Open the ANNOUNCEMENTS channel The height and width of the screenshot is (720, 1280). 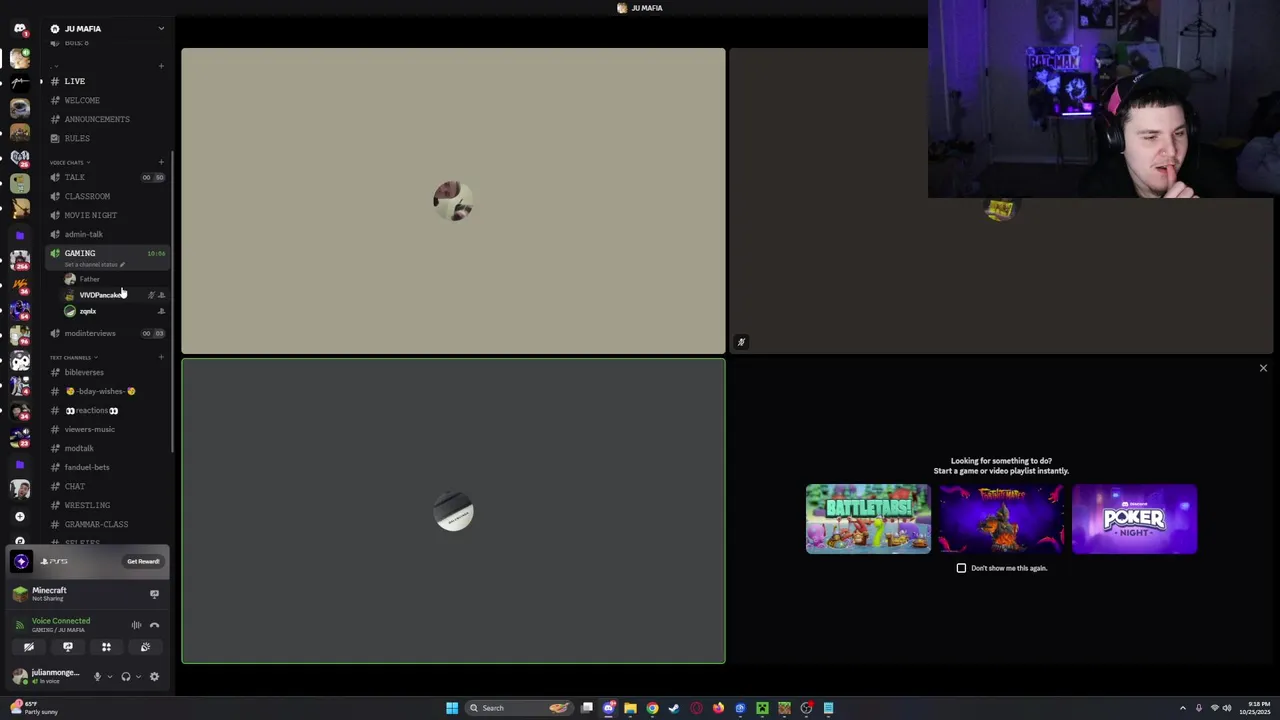point(105,119)
